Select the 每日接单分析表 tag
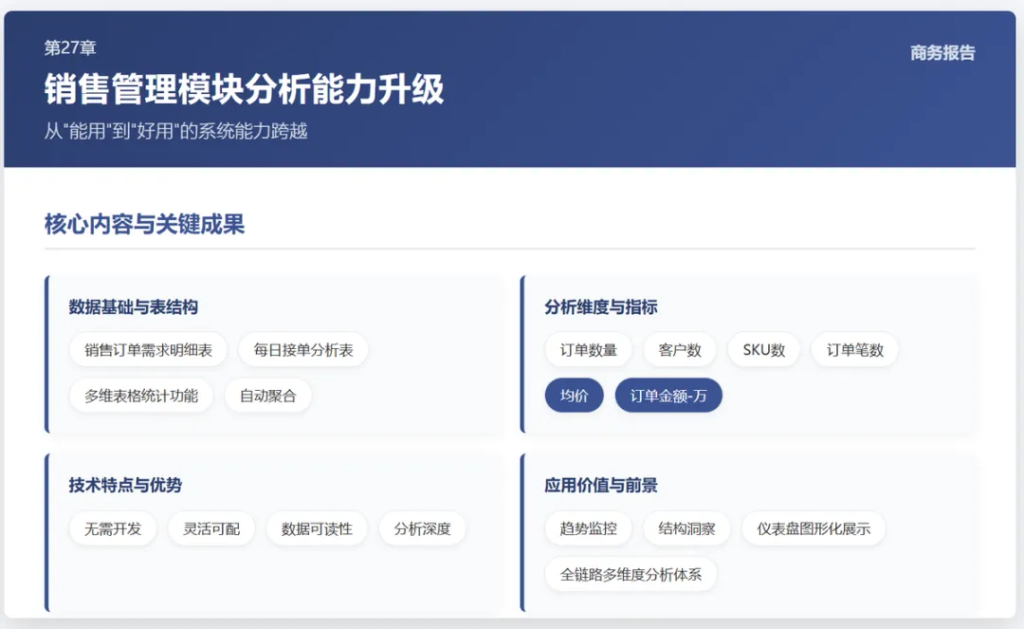Image resolution: width=1024 pixels, height=629 pixels. [303, 350]
